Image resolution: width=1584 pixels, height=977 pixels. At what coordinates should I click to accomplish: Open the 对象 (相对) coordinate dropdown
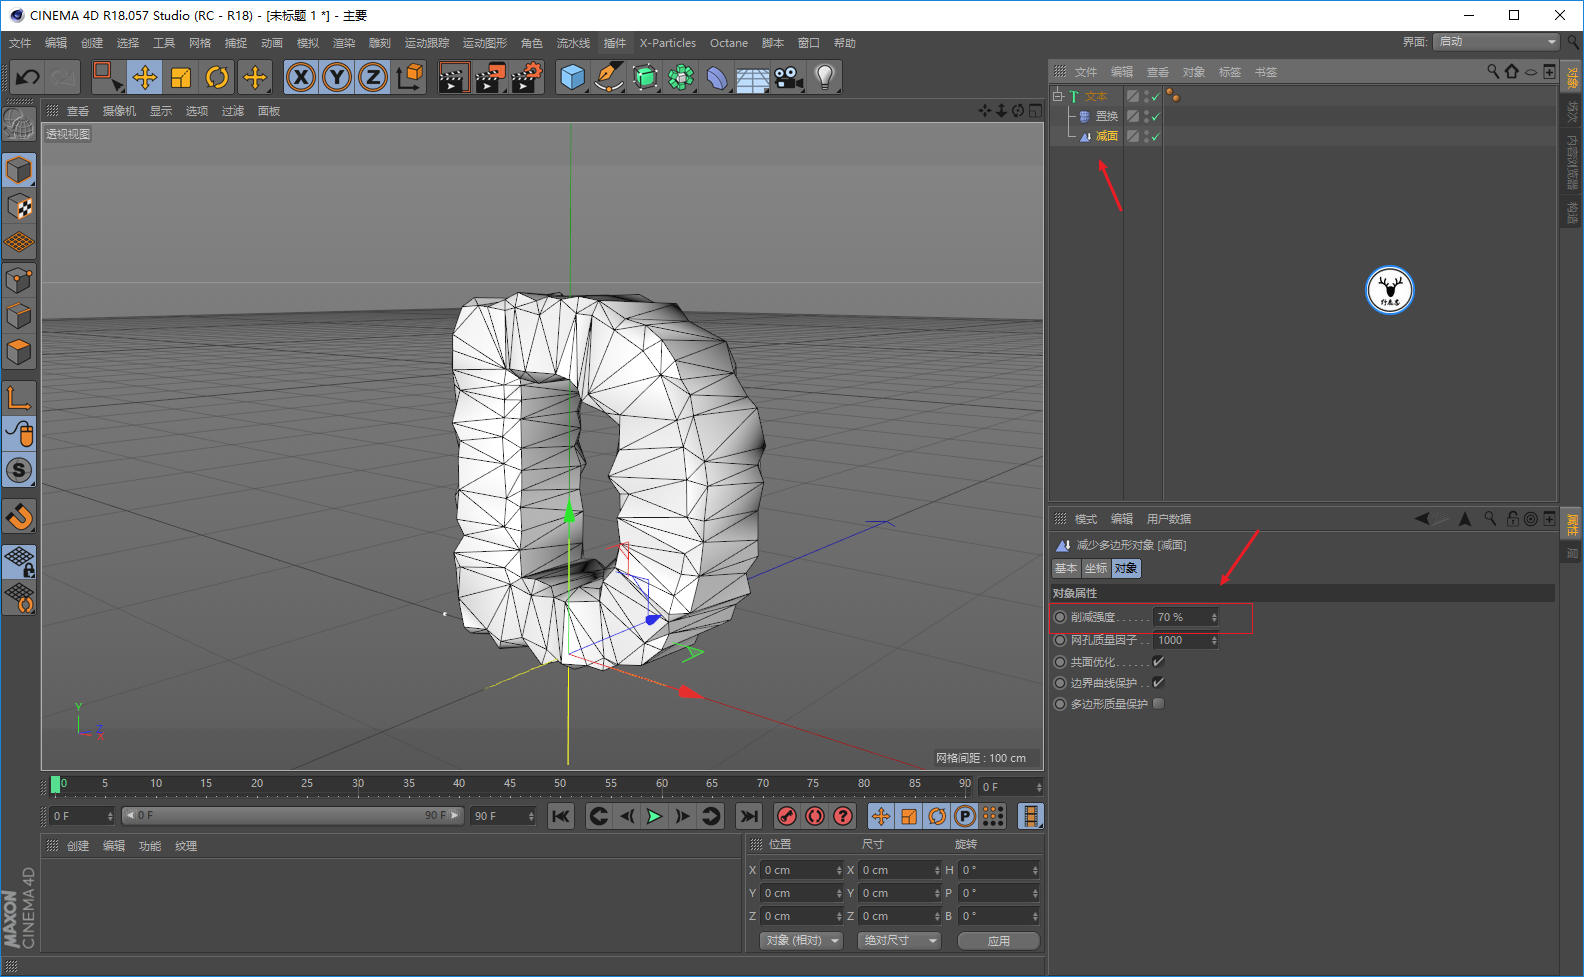click(x=802, y=941)
